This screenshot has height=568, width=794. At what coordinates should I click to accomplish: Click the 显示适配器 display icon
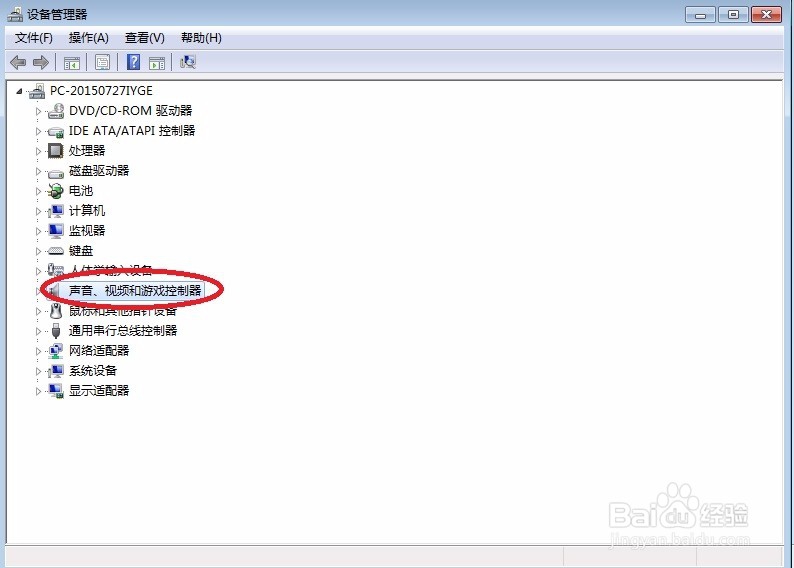(x=56, y=391)
